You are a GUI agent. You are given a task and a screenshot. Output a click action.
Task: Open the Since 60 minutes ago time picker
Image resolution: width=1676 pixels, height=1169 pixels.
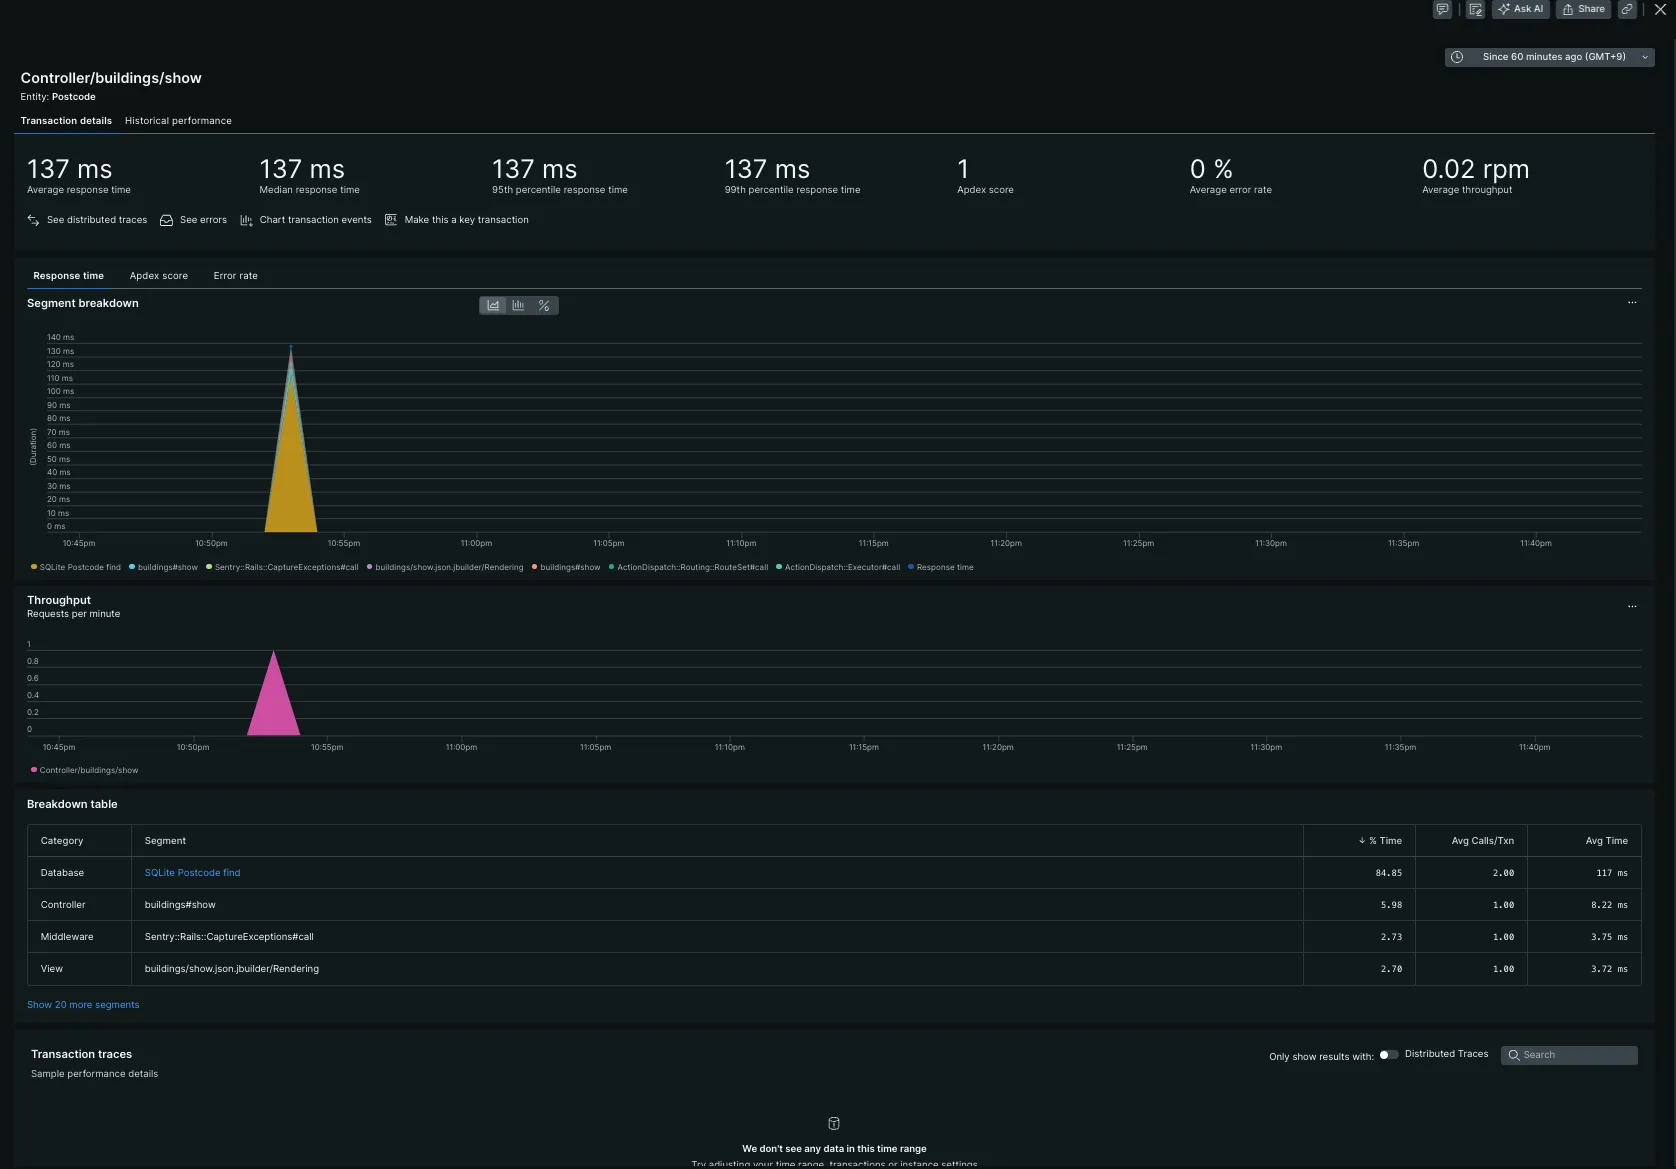coord(1549,57)
